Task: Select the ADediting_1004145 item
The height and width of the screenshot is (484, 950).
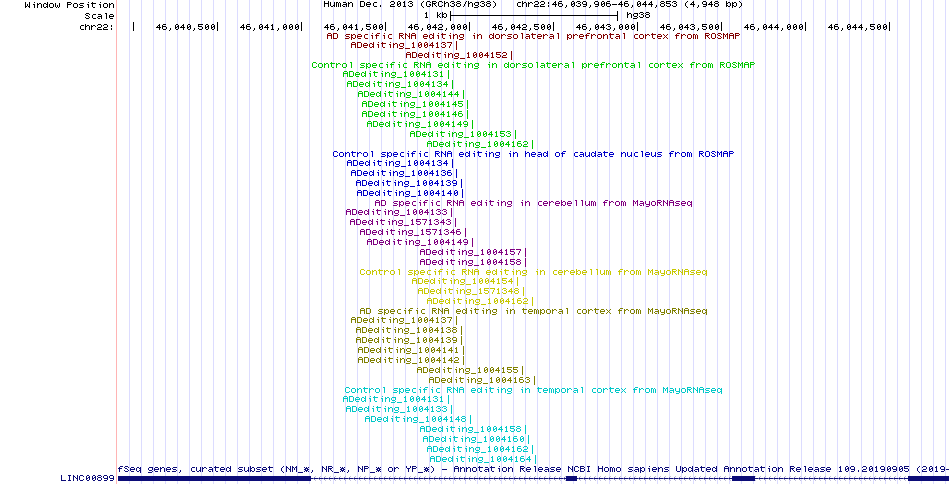Action: (414, 104)
